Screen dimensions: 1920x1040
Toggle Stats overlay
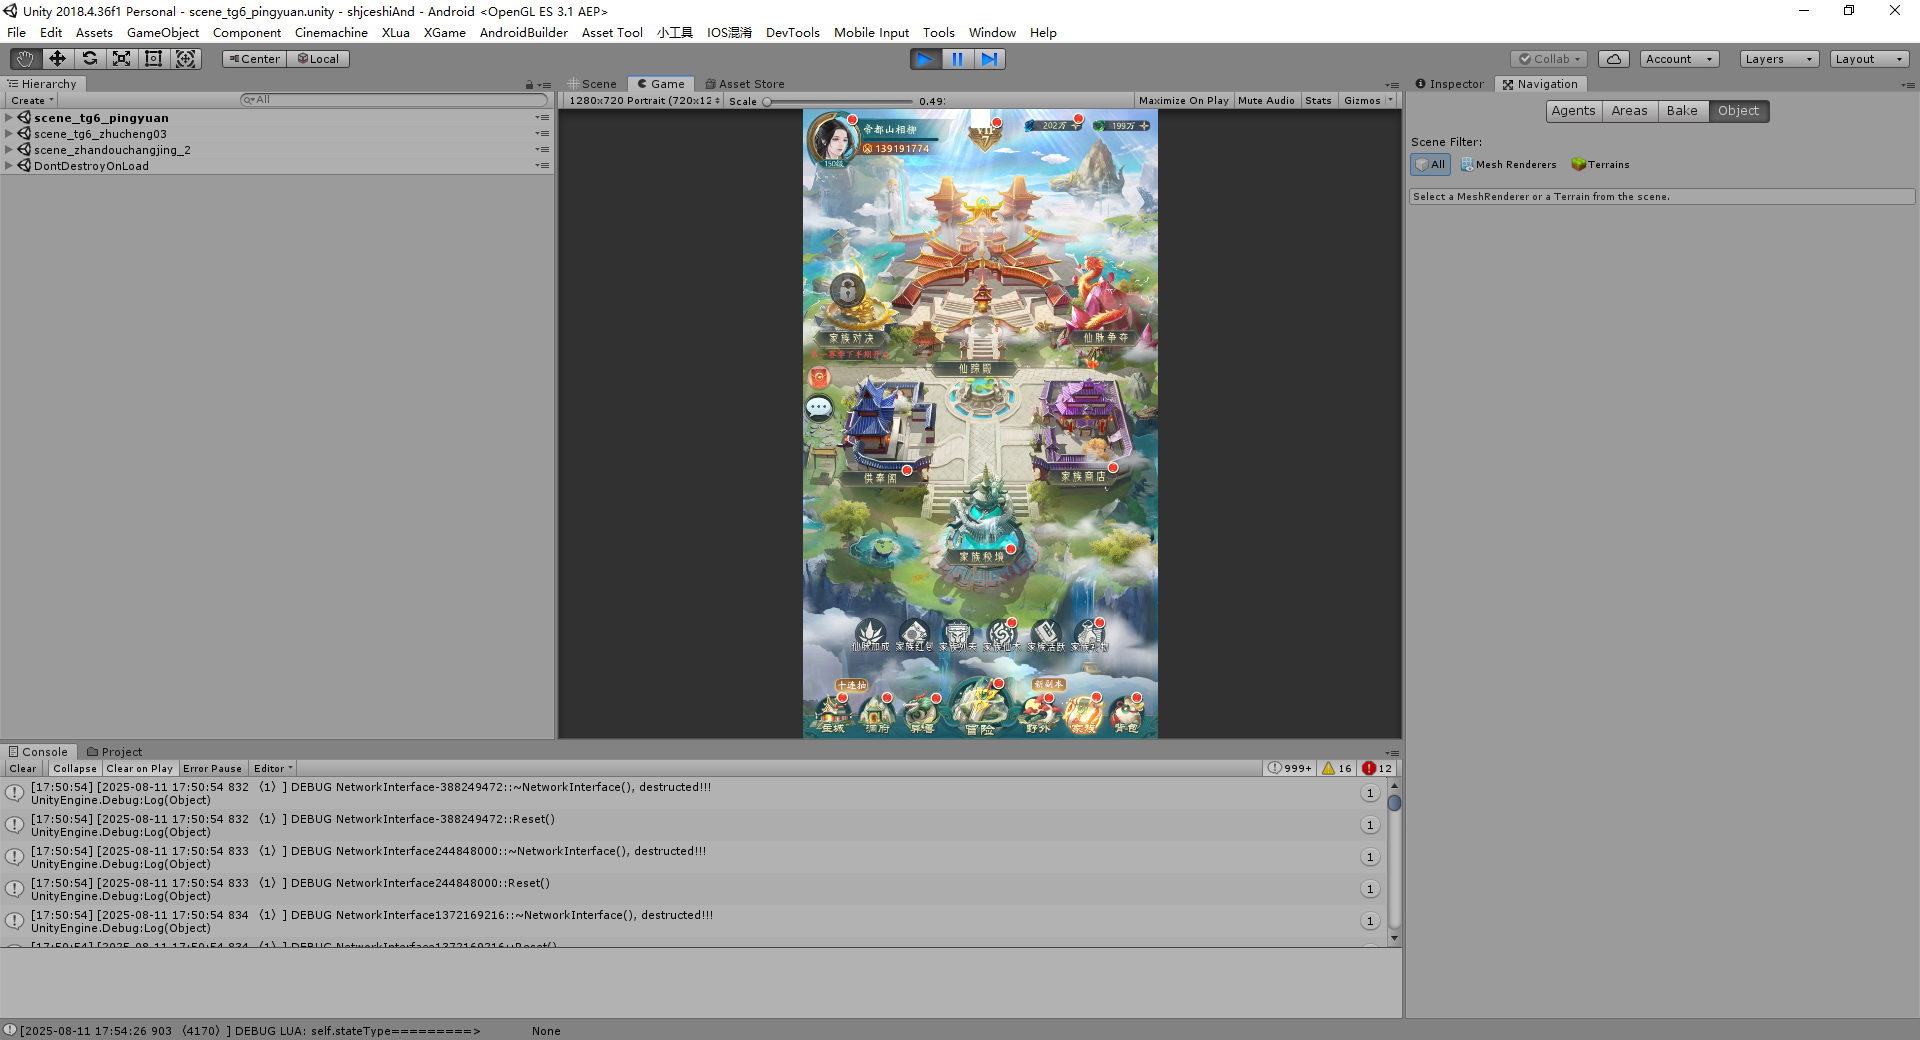coord(1318,101)
